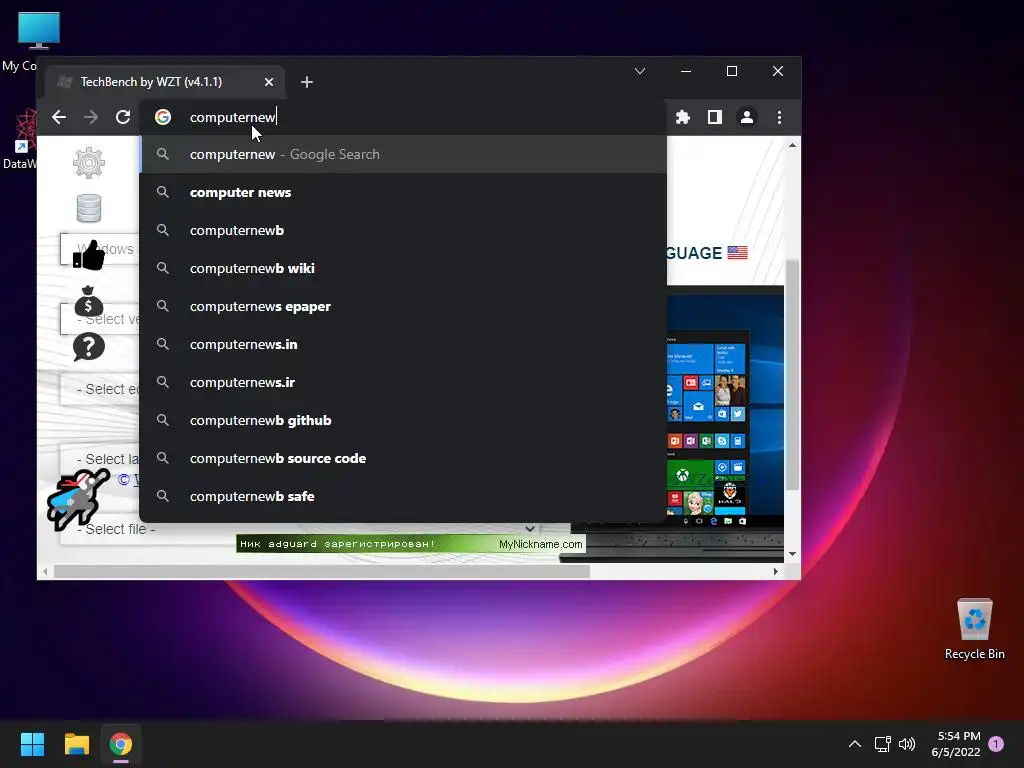Viewport: 1024px width, 768px height.
Task: Pick the 'computernewb wiki' suggestion
Action: pyautogui.click(x=404, y=268)
